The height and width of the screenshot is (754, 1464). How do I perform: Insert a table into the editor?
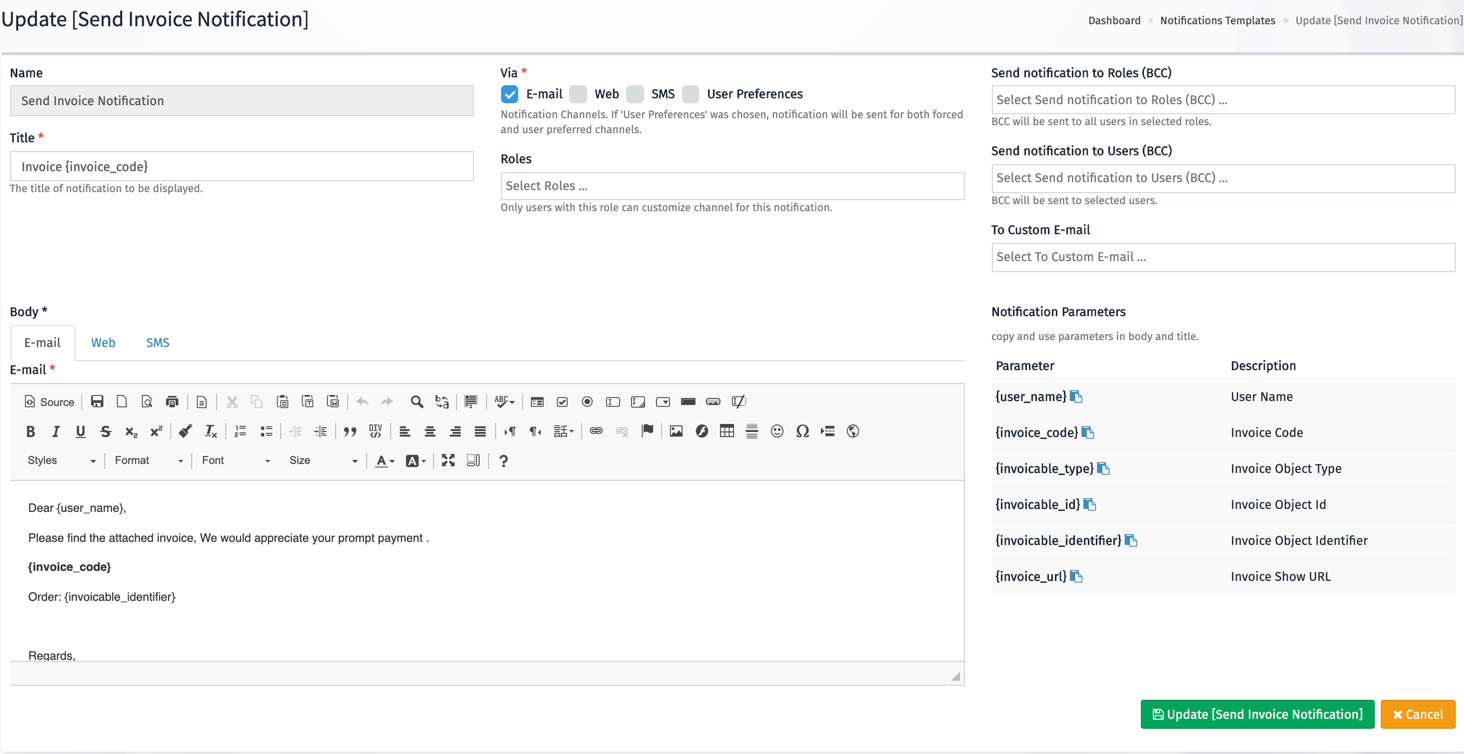[727, 432]
